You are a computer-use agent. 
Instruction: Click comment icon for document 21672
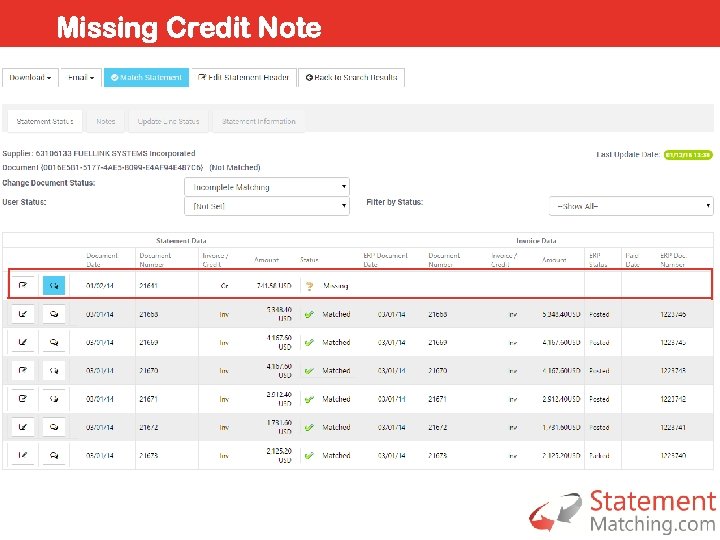(54, 427)
